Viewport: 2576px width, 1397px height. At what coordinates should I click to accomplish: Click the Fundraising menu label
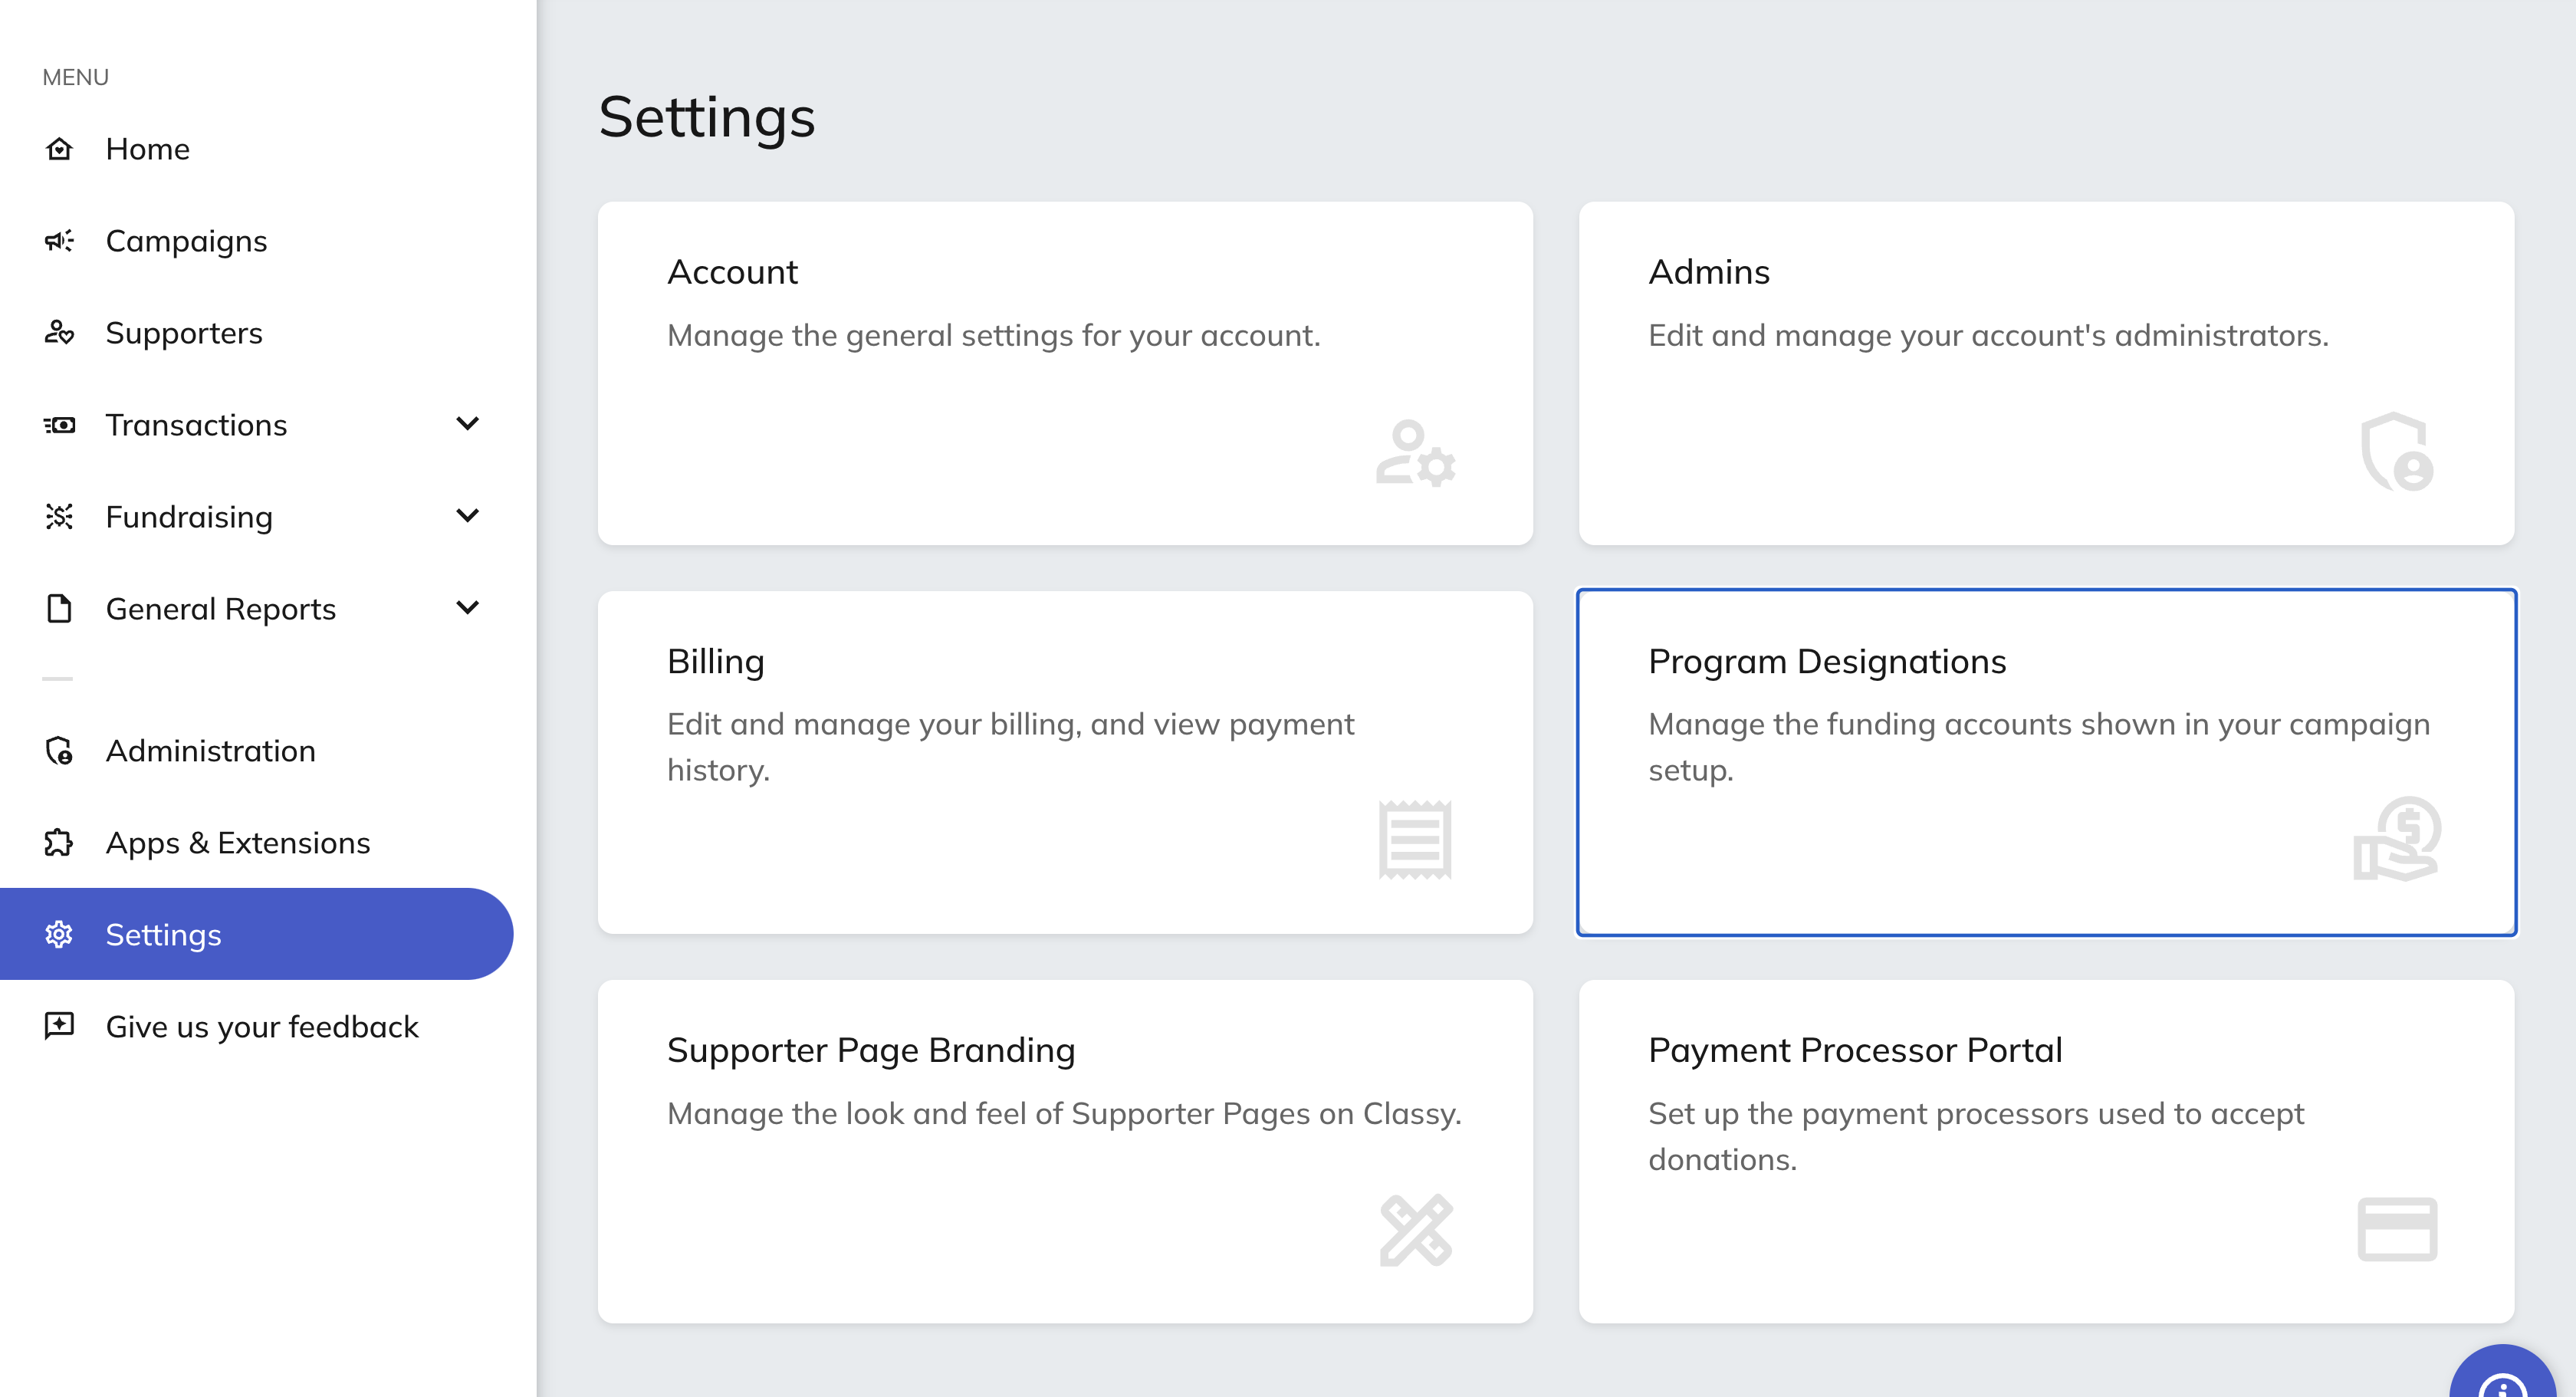coord(189,518)
